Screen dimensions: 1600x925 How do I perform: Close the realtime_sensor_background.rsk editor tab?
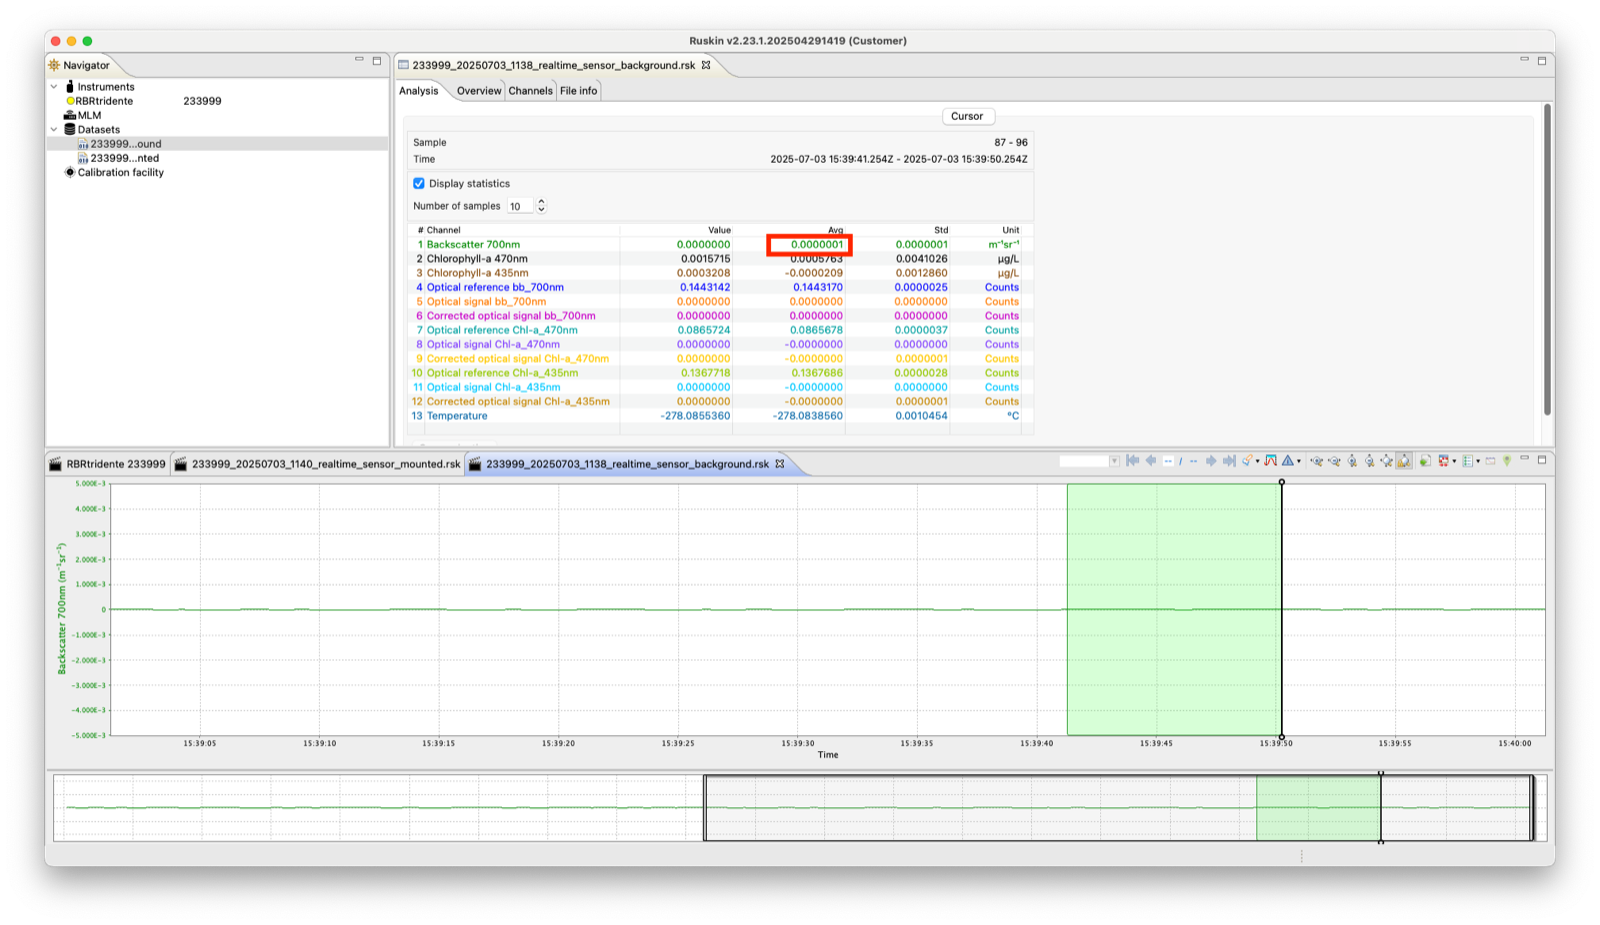[706, 65]
